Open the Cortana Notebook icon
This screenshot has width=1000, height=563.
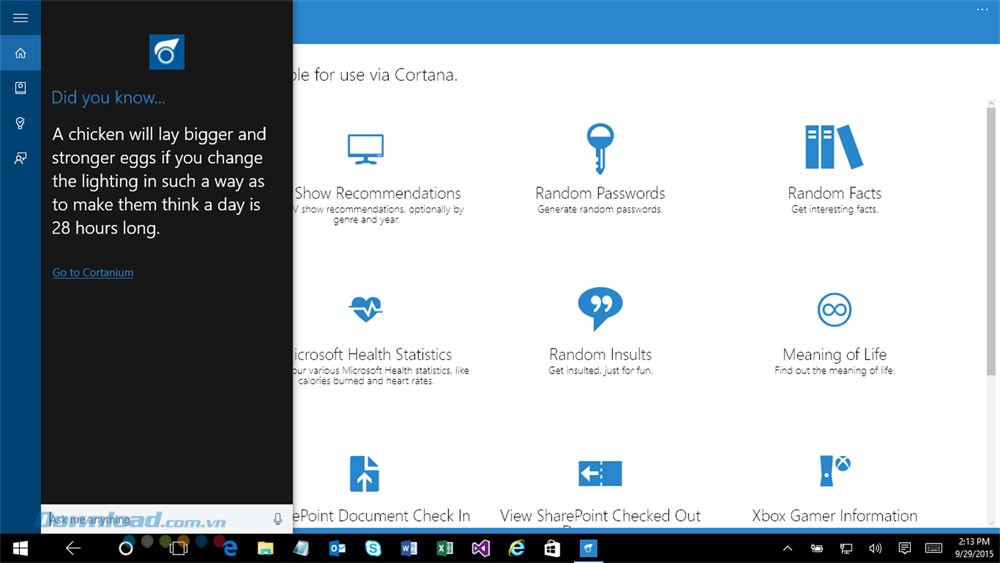pyautogui.click(x=20, y=88)
